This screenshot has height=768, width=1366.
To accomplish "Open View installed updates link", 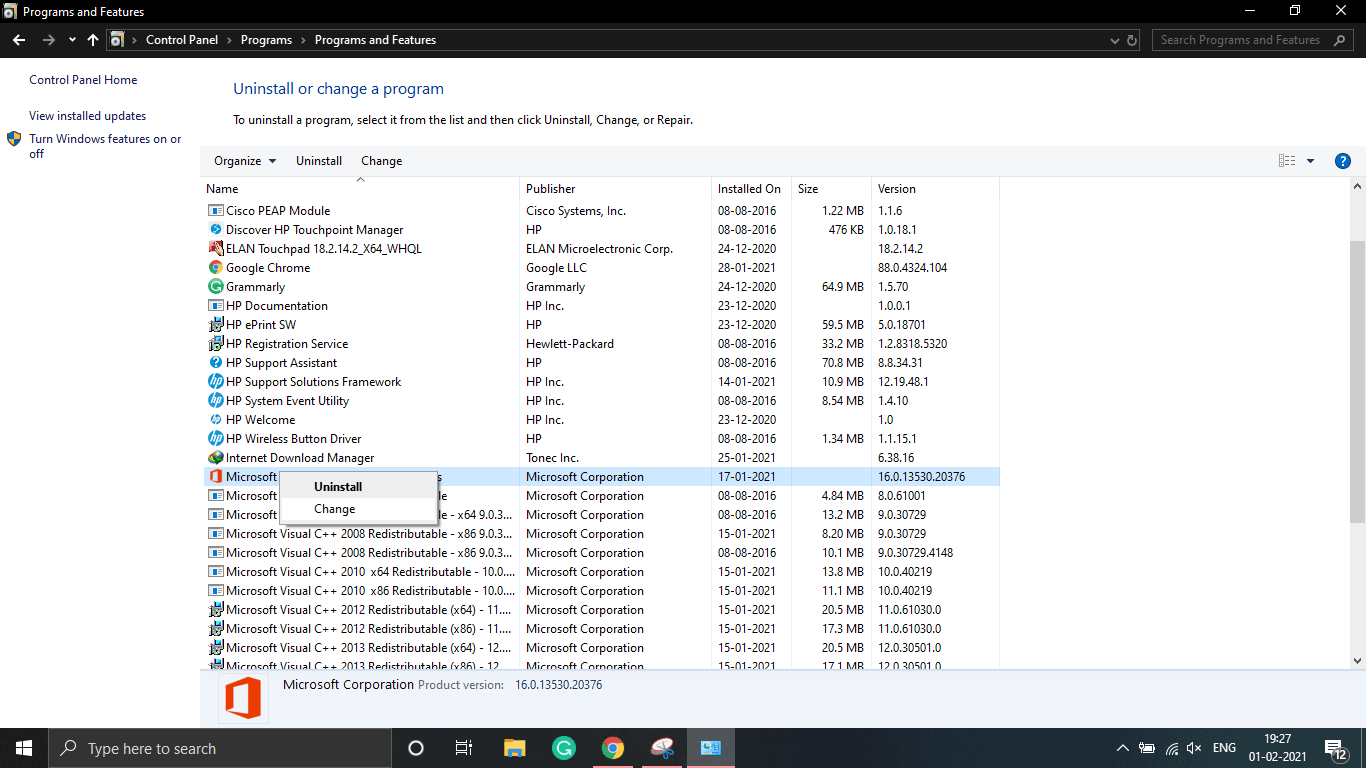I will pos(87,116).
